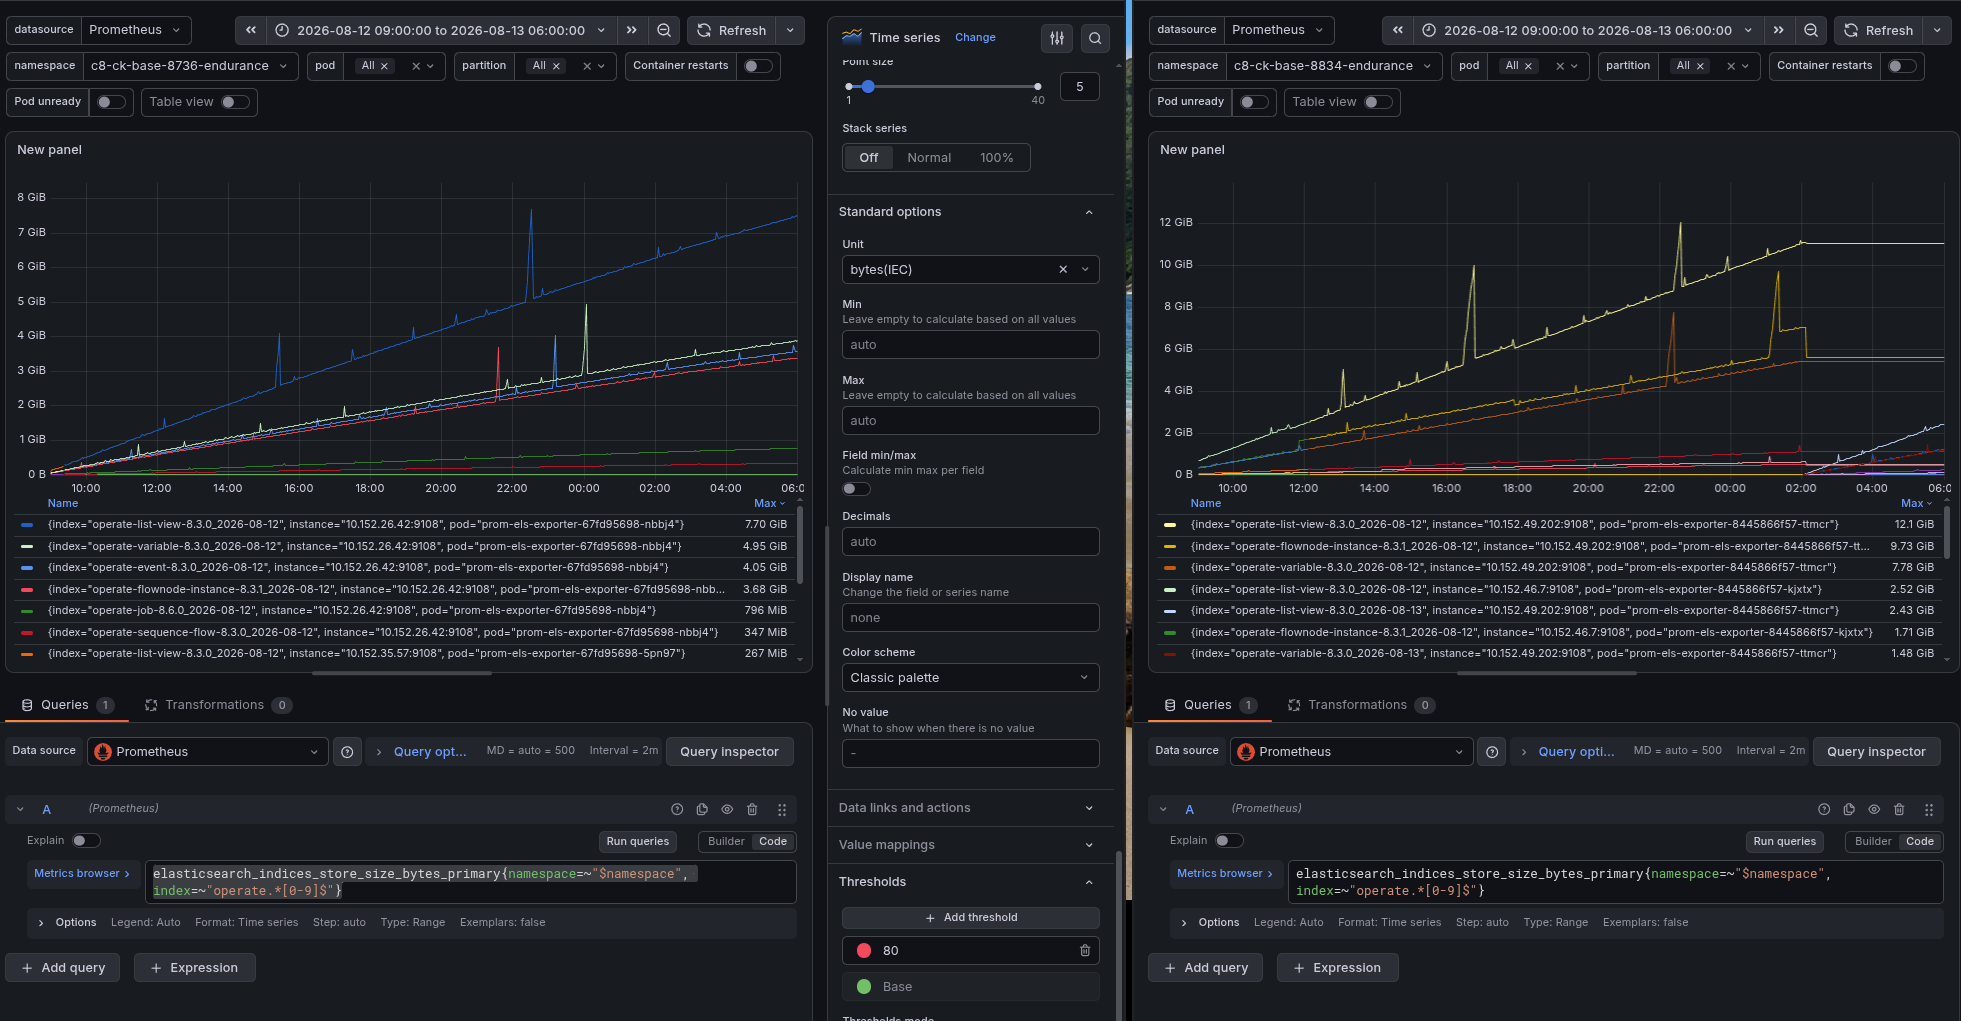The image size is (1961, 1021).
Task: Switch to Builder mode in left window
Action: [x=726, y=842]
